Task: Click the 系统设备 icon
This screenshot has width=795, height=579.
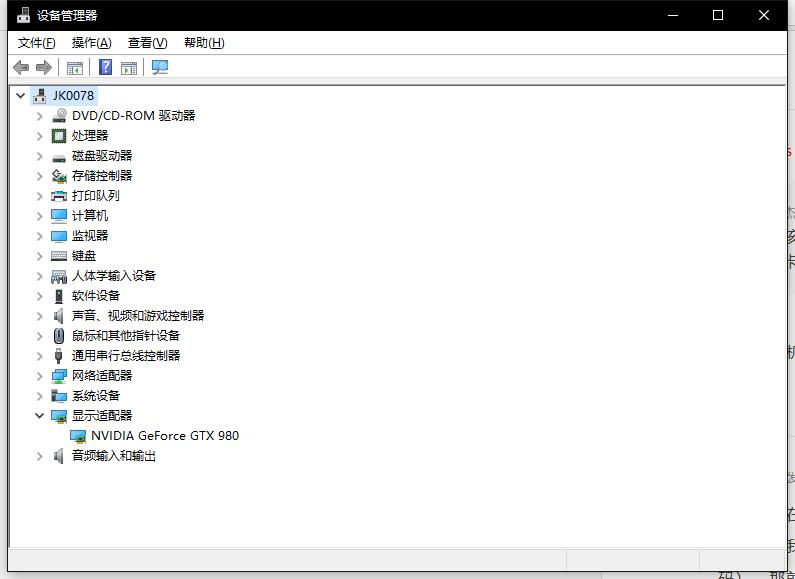Action: point(59,395)
